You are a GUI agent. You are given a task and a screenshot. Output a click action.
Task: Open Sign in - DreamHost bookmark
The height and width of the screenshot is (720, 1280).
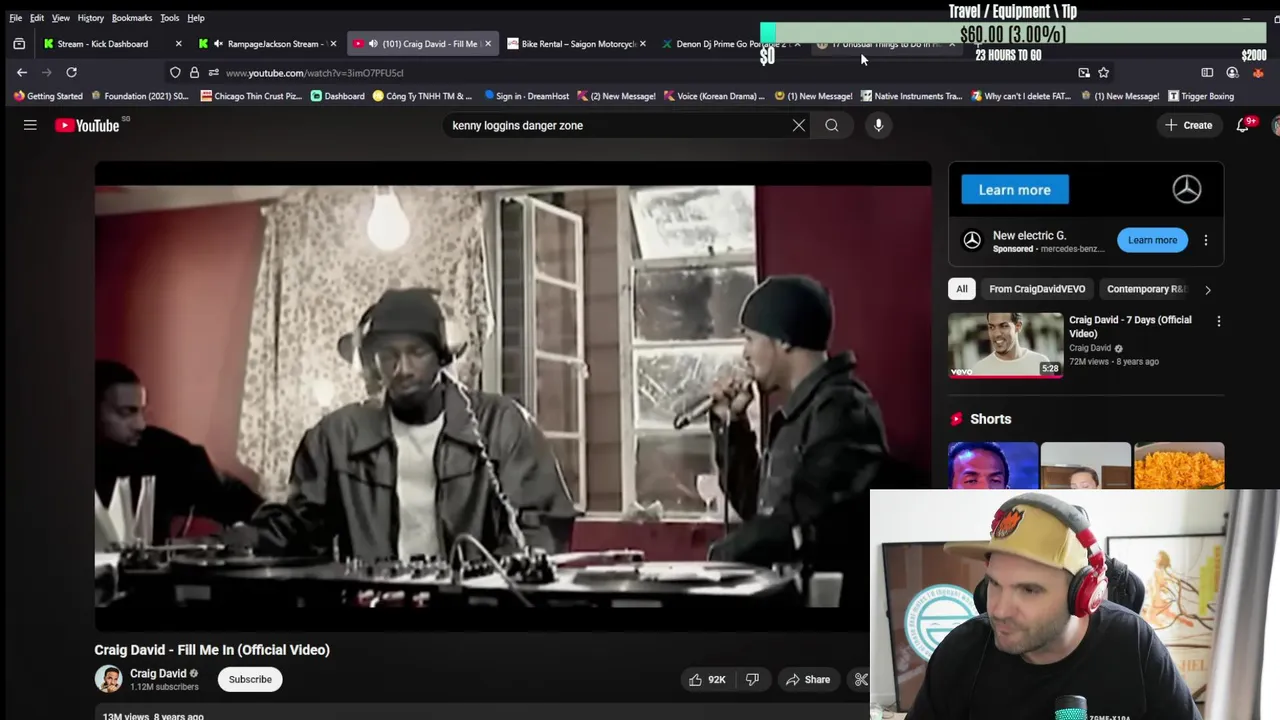(x=526, y=96)
